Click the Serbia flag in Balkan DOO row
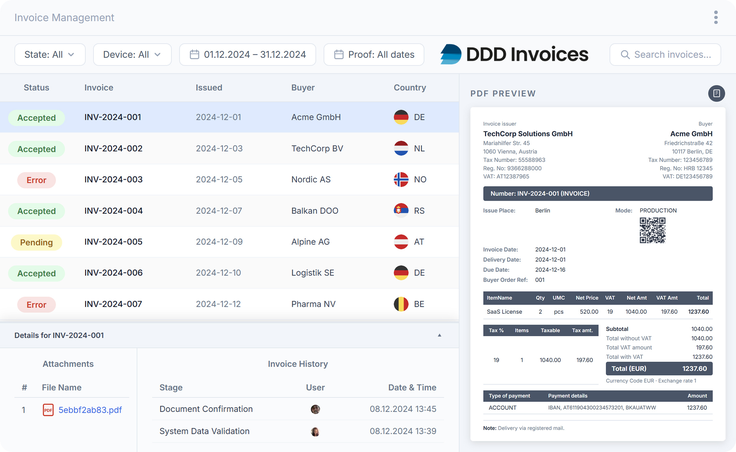Viewport: 736px width, 452px height. pyautogui.click(x=401, y=211)
